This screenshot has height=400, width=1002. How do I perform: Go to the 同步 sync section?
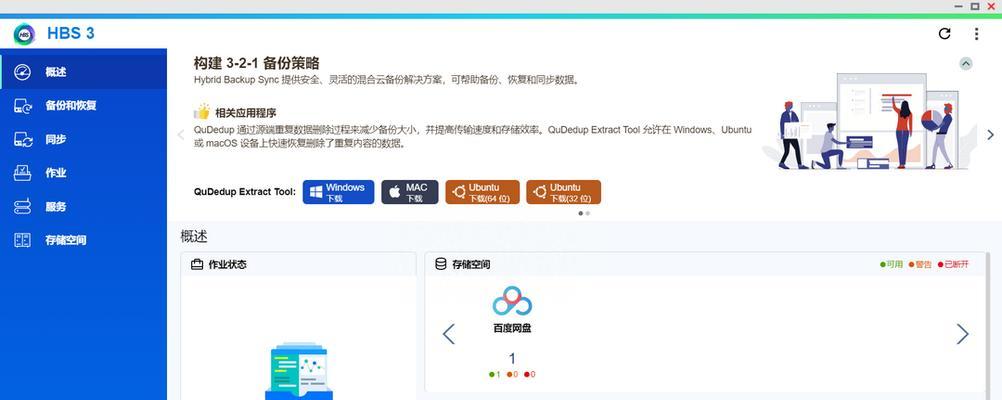83,139
